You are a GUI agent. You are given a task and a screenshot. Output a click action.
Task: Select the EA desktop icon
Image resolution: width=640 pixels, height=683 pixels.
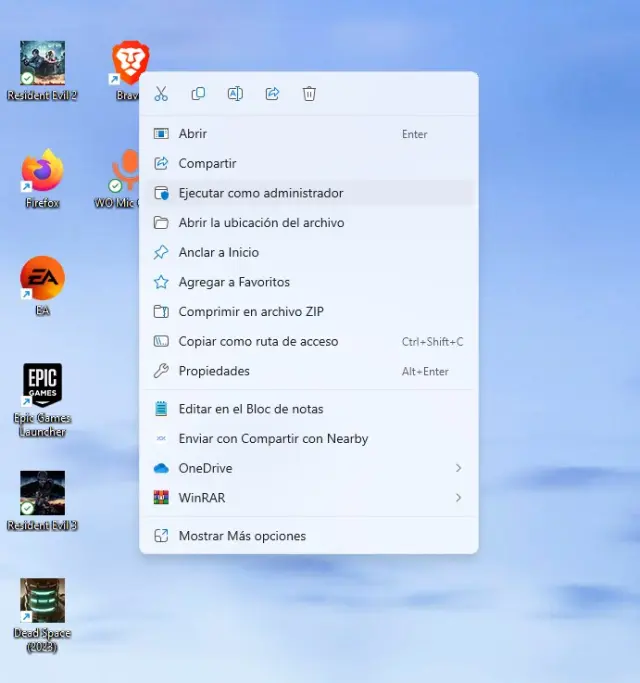42,279
